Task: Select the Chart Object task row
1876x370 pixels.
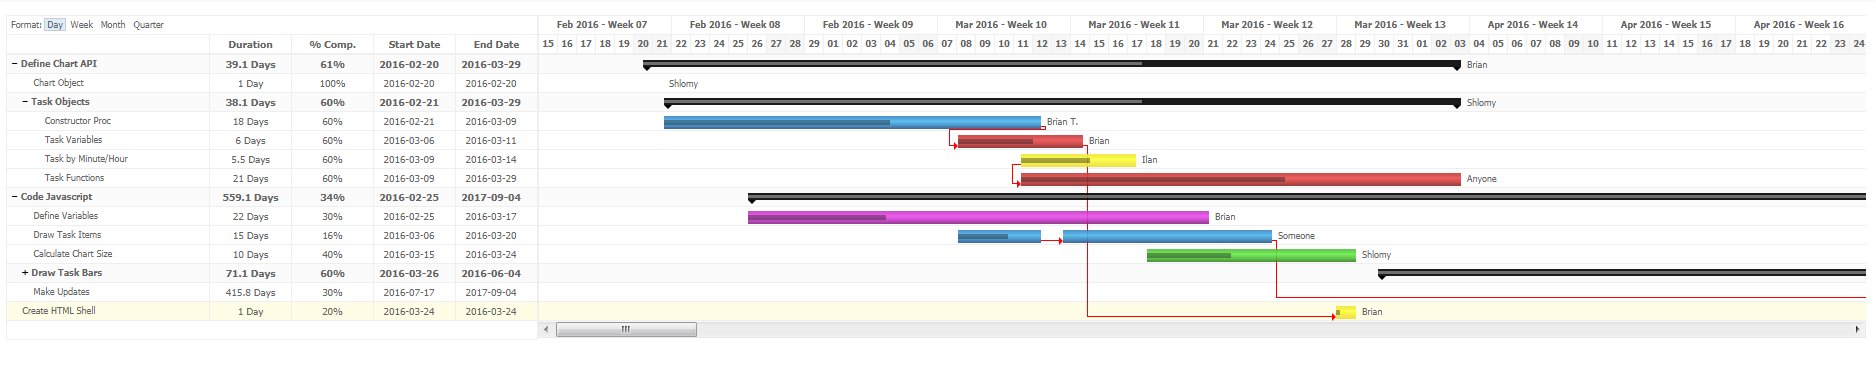Action: [272, 83]
